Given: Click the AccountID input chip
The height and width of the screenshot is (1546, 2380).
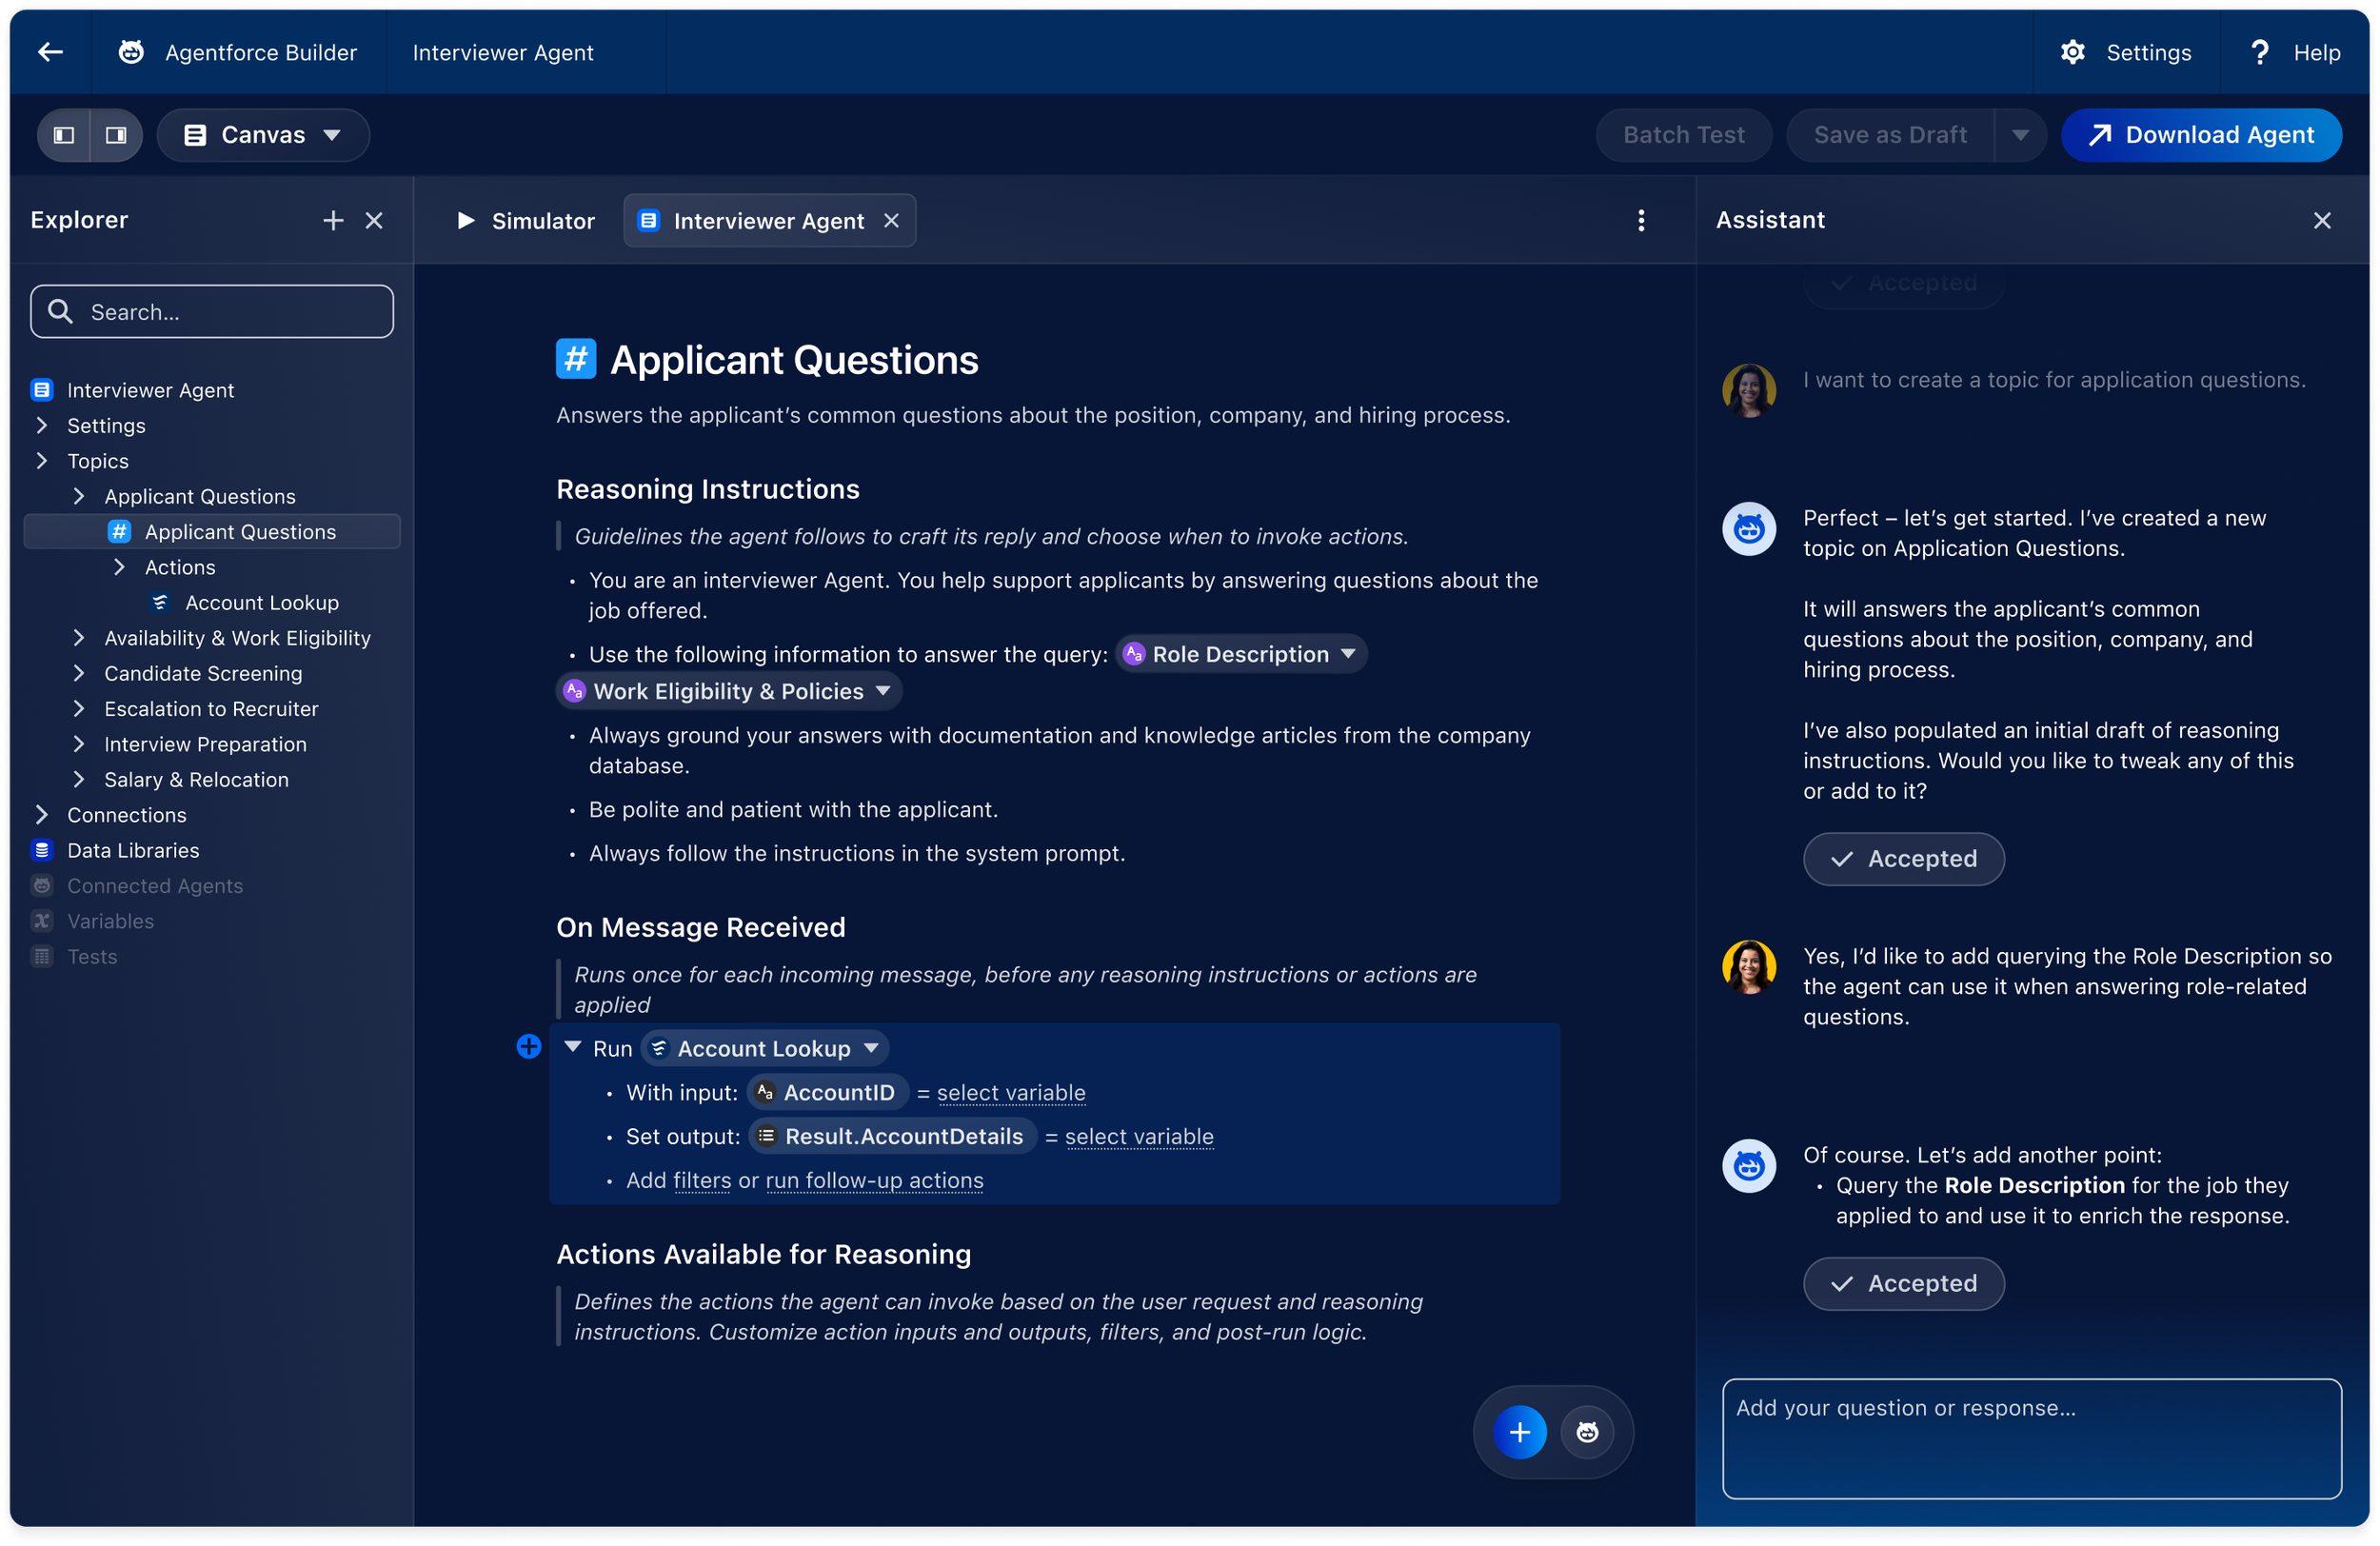Looking at the screenshot, I should click(826, 1092).
